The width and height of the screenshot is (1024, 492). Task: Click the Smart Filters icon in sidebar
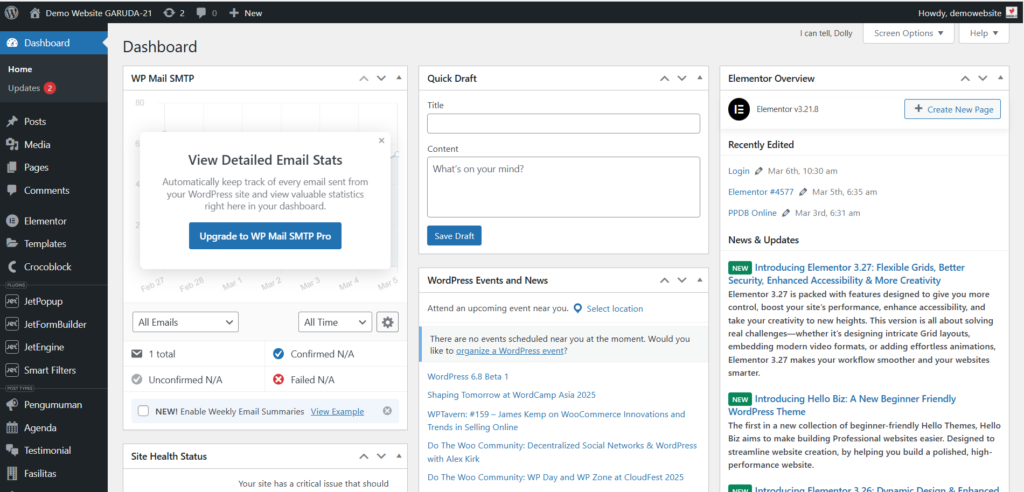12,370
